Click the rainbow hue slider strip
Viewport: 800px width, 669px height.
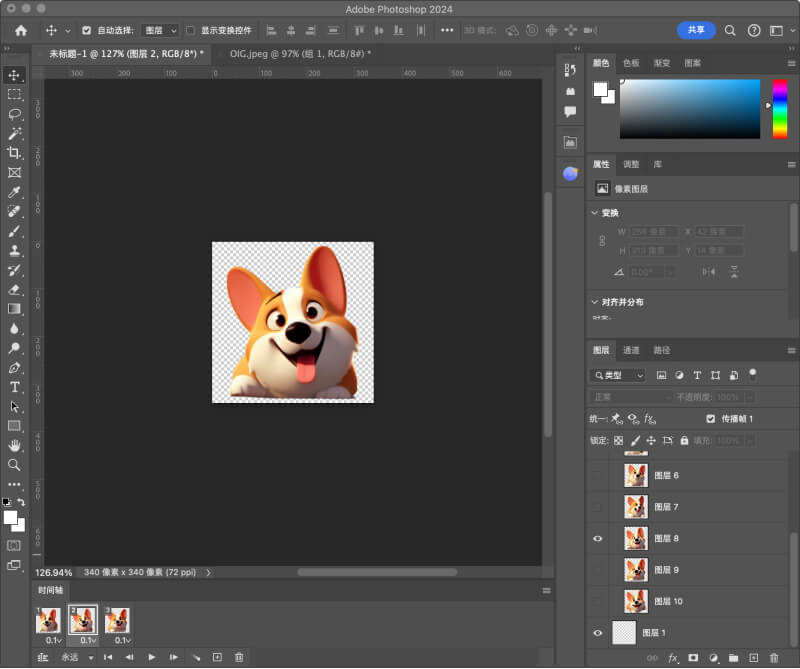point(779,109)
